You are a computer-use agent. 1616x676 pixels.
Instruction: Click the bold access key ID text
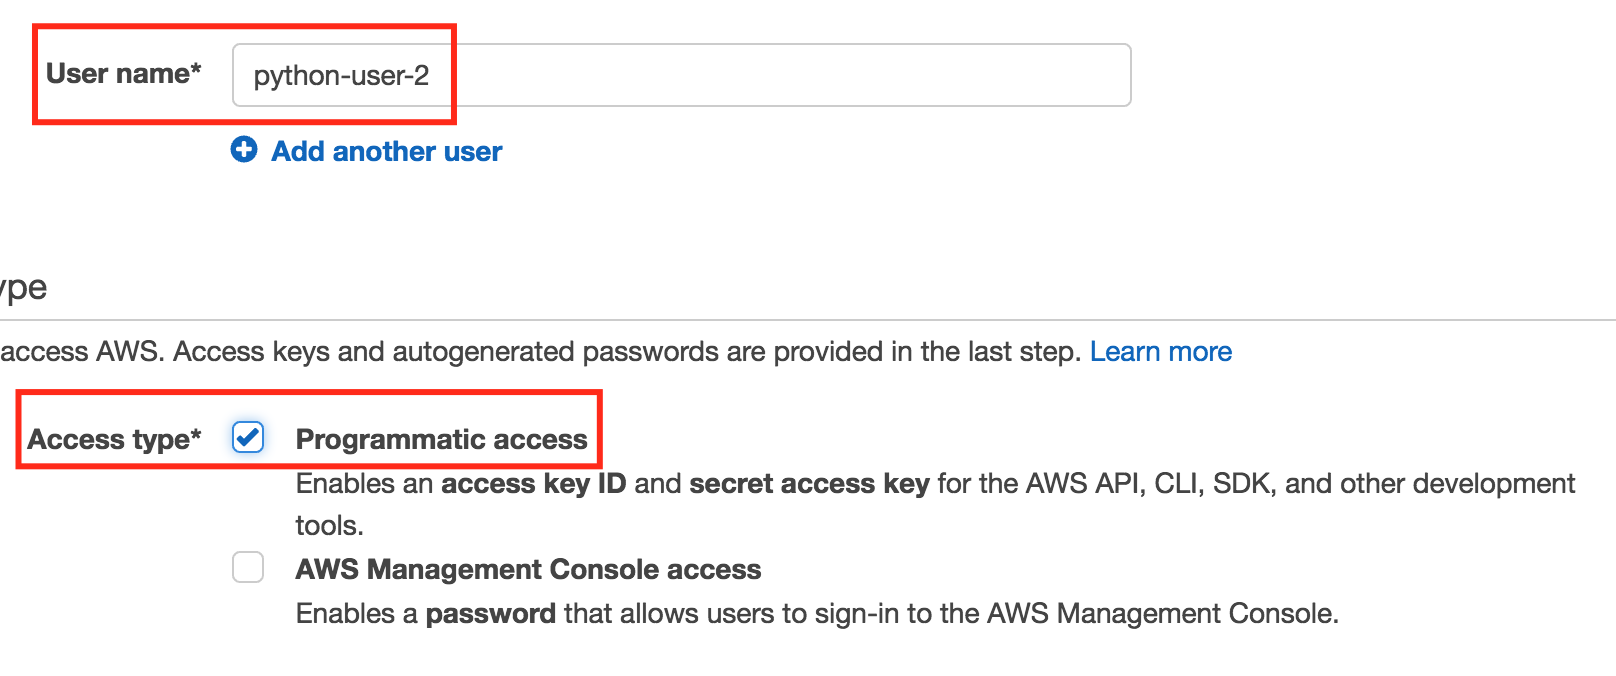click(x=533, y=484)
